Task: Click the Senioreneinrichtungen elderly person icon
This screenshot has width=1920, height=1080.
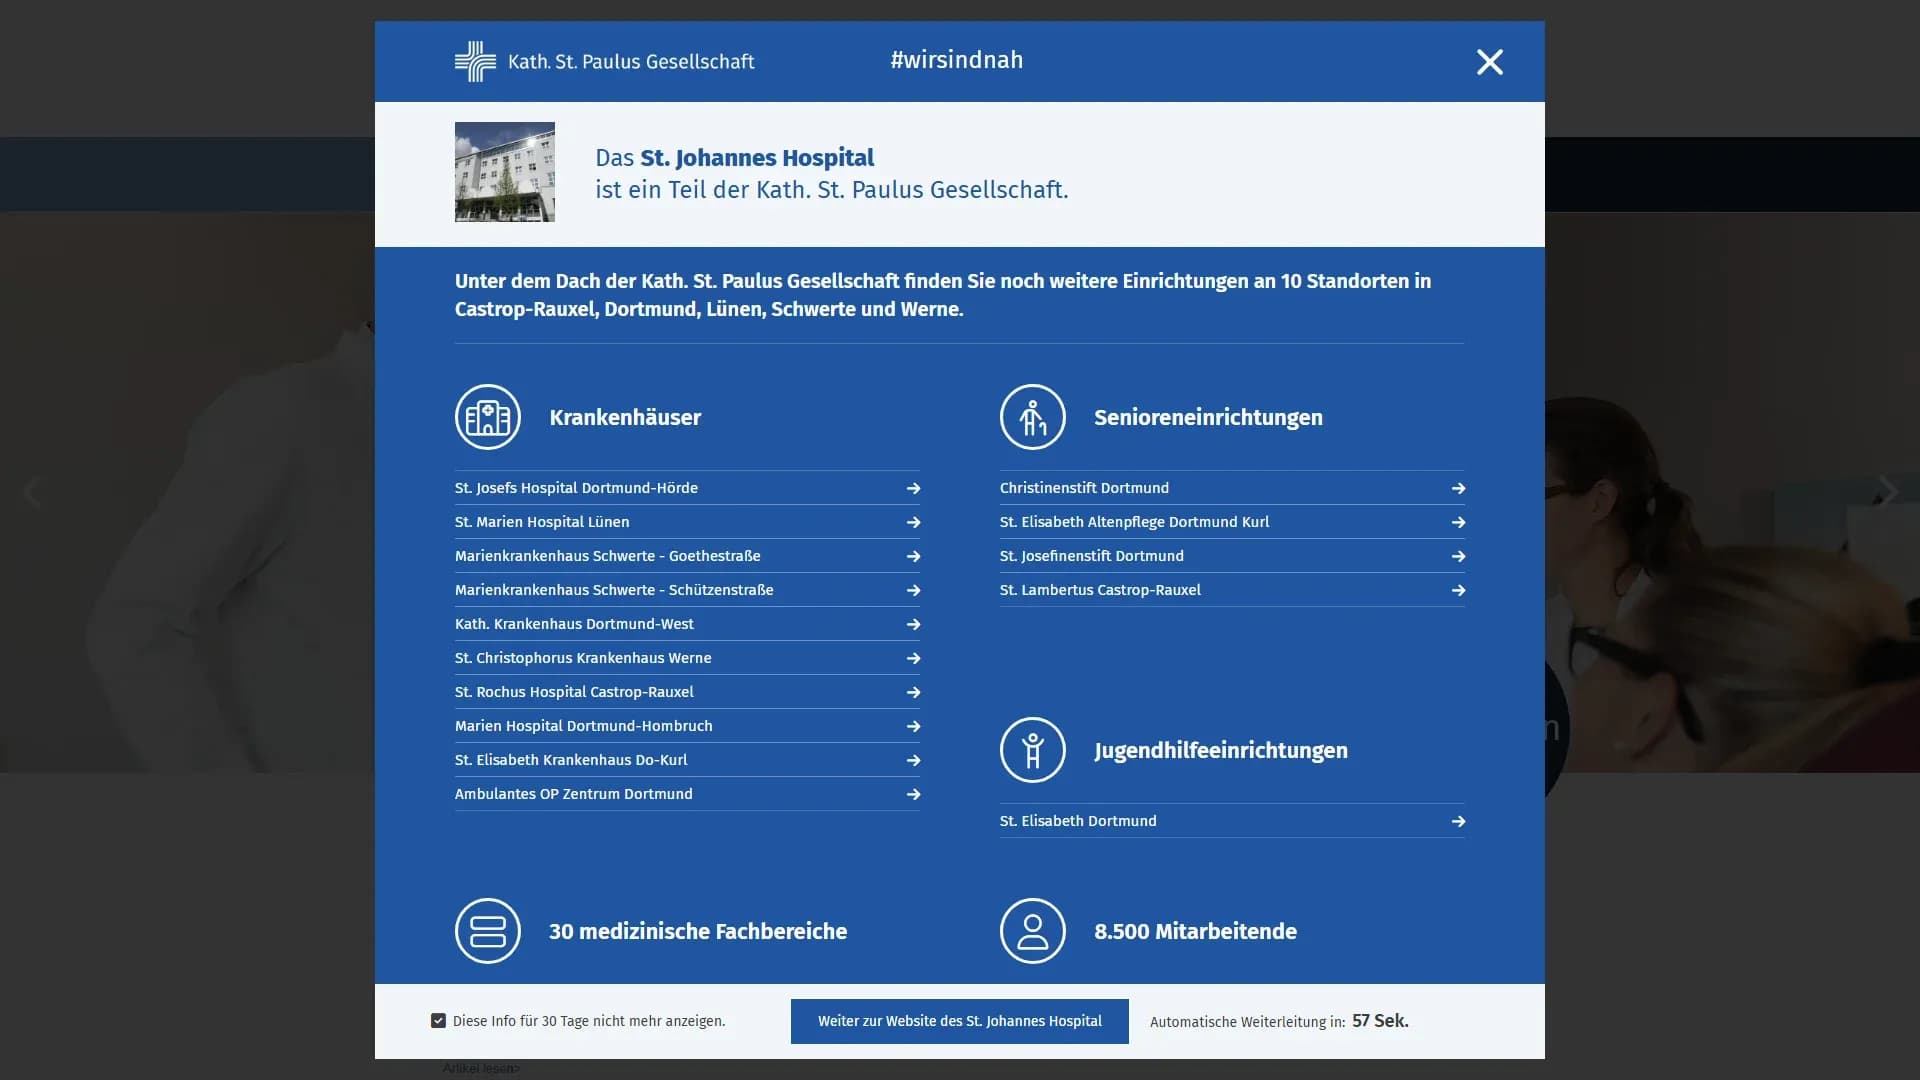Action: pos(1033,417)
